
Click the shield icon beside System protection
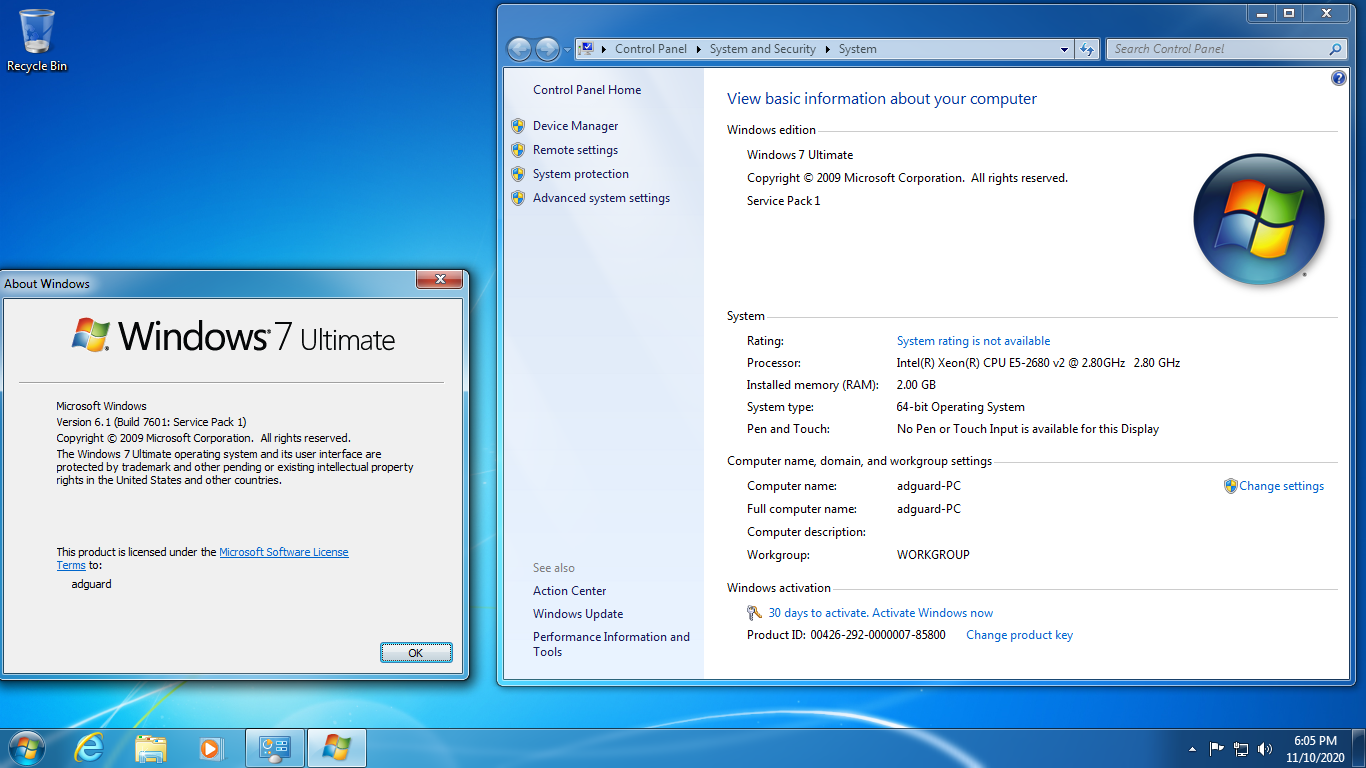click(x=518, y=174)
